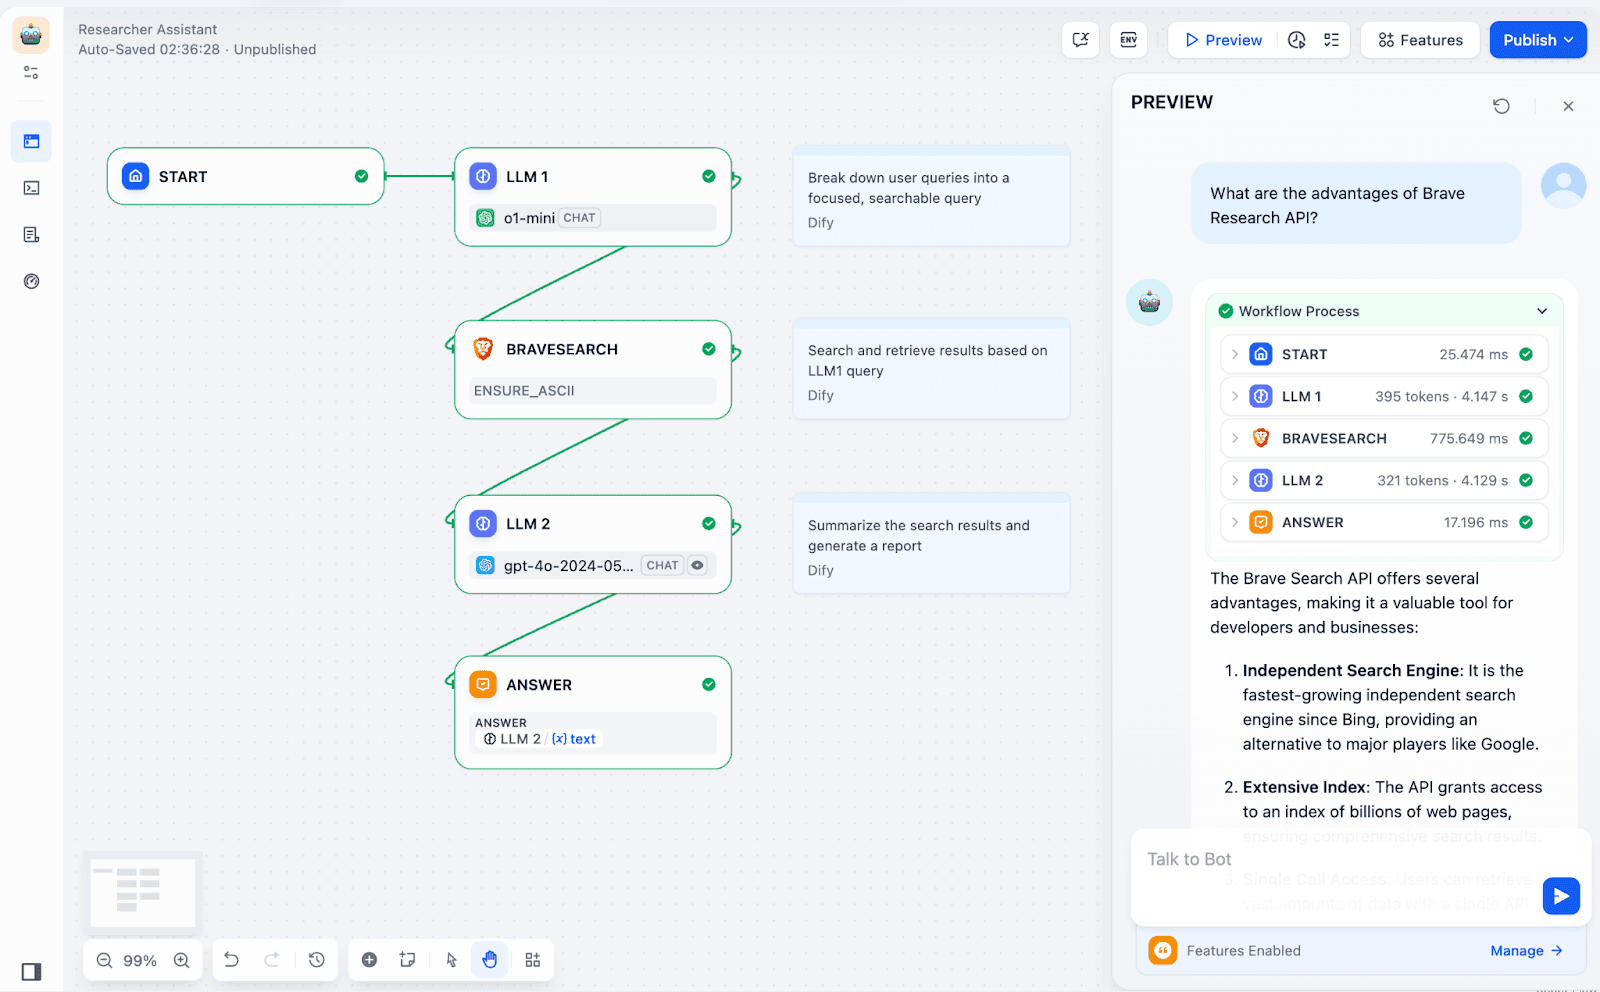The height and width of the screenshot is (992, 1600).
Task: Click the Talk to Bot input field
Action: coord(1330,860)
